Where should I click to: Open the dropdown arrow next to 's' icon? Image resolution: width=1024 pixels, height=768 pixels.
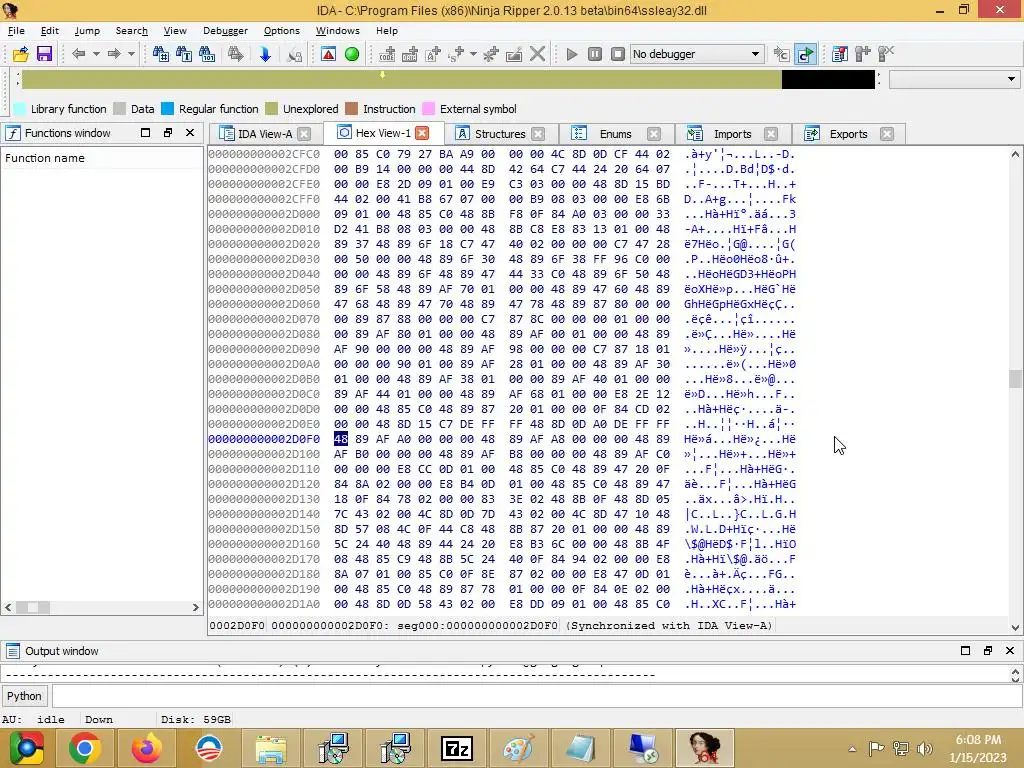[473, 54]
